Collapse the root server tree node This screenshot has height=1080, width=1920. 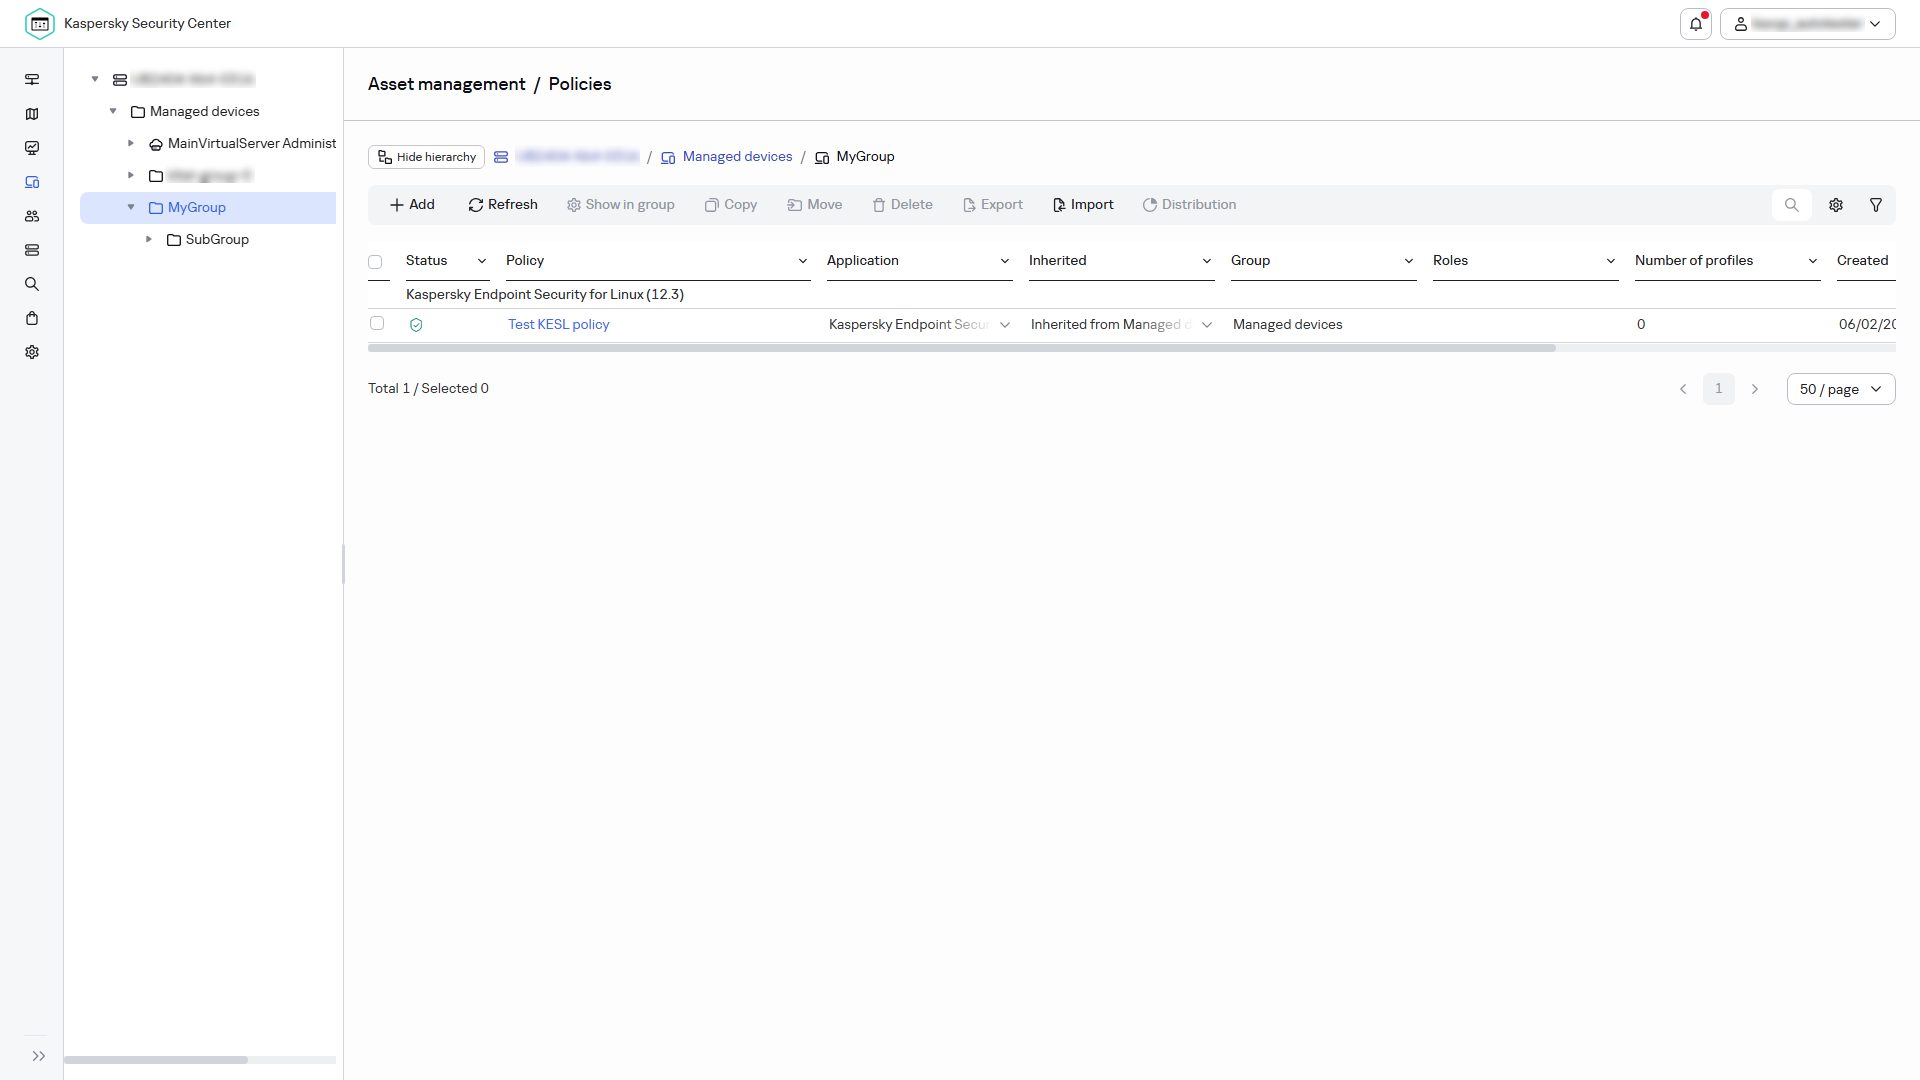coord(95,79)
